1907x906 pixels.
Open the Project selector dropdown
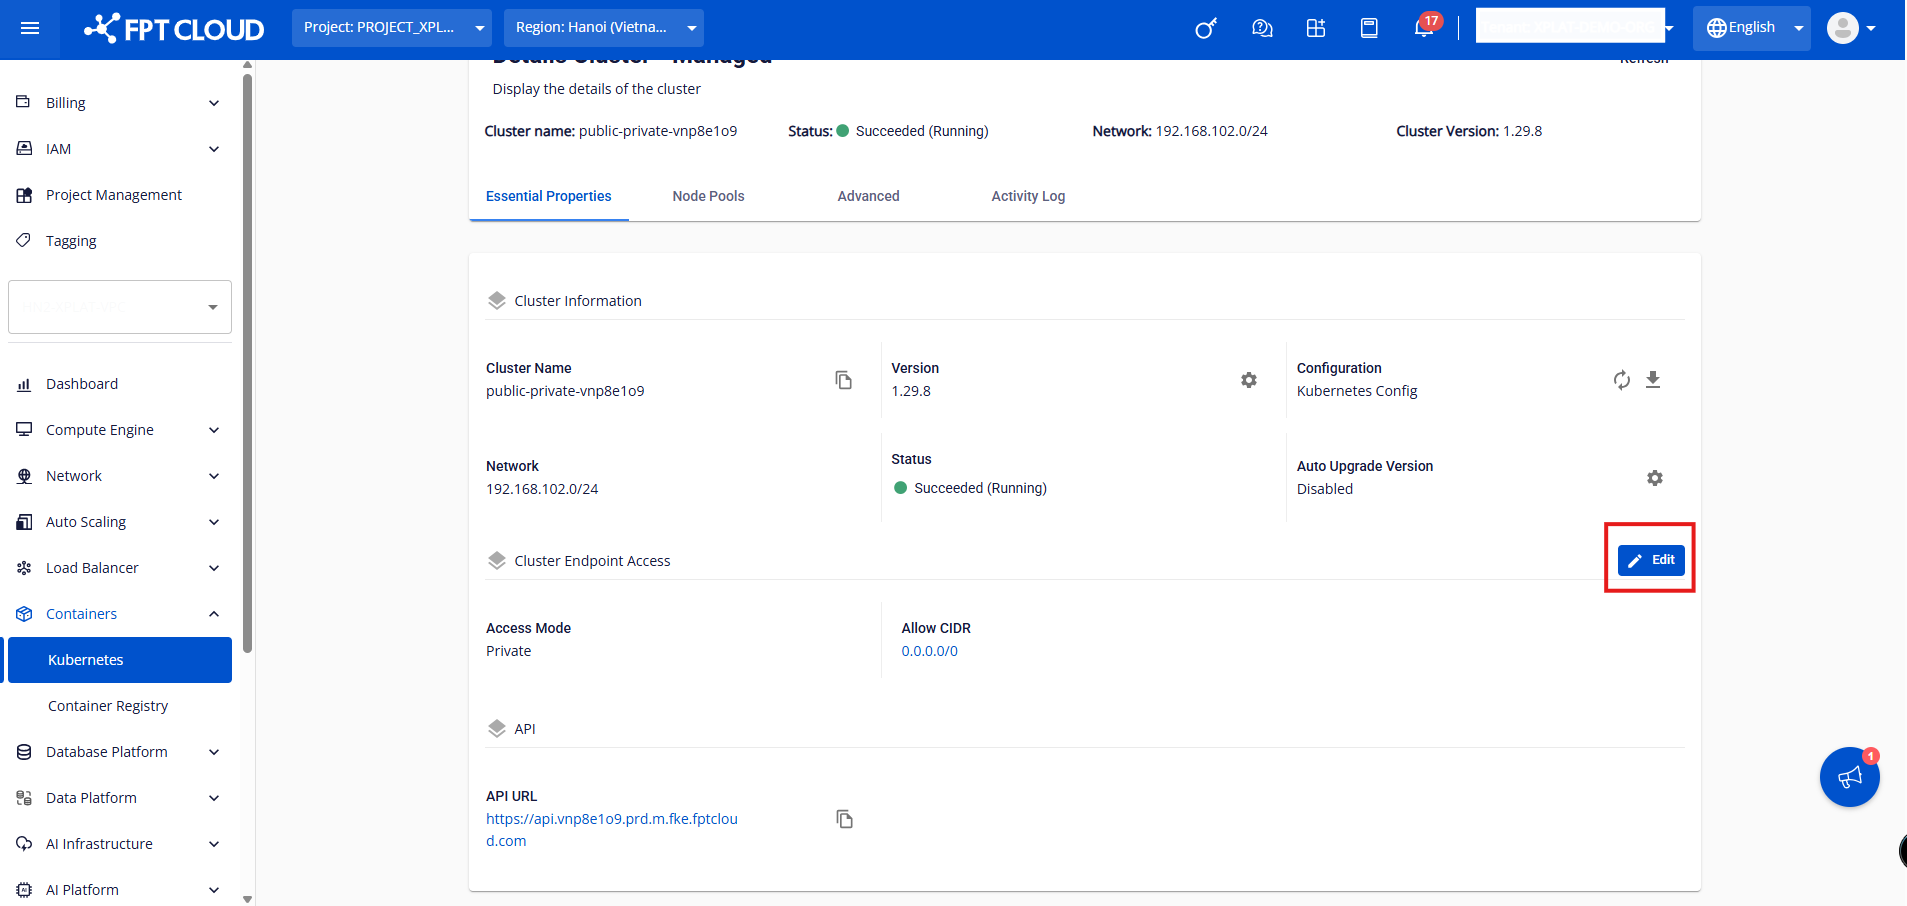point(391,28)
